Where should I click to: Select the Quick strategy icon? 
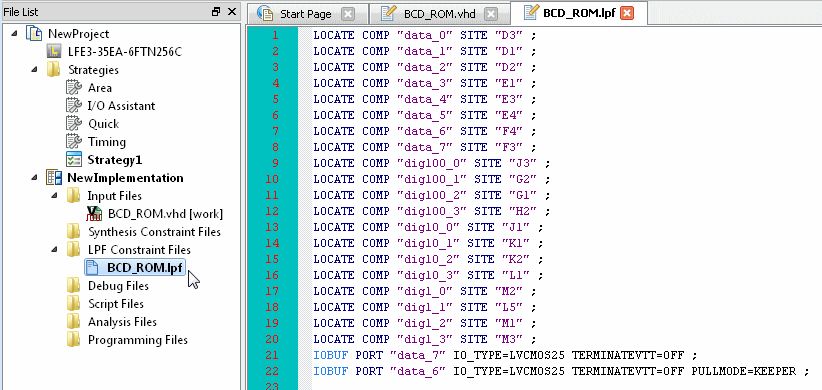point(74,124)
